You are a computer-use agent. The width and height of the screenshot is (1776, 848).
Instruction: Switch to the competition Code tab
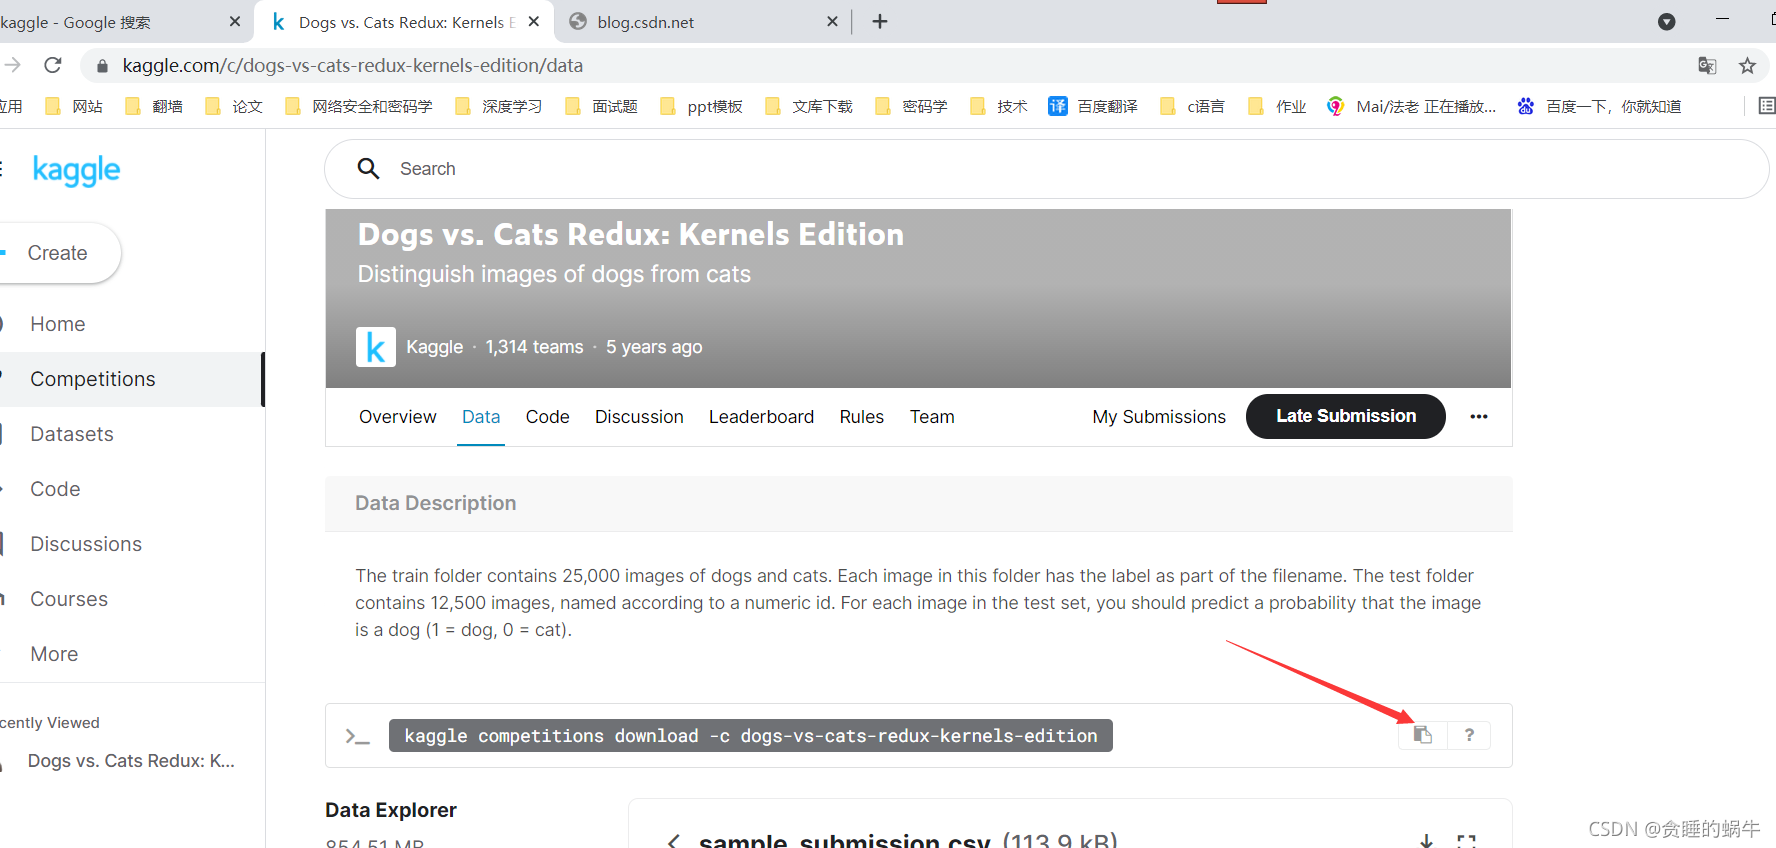click(x=548, y=417)
